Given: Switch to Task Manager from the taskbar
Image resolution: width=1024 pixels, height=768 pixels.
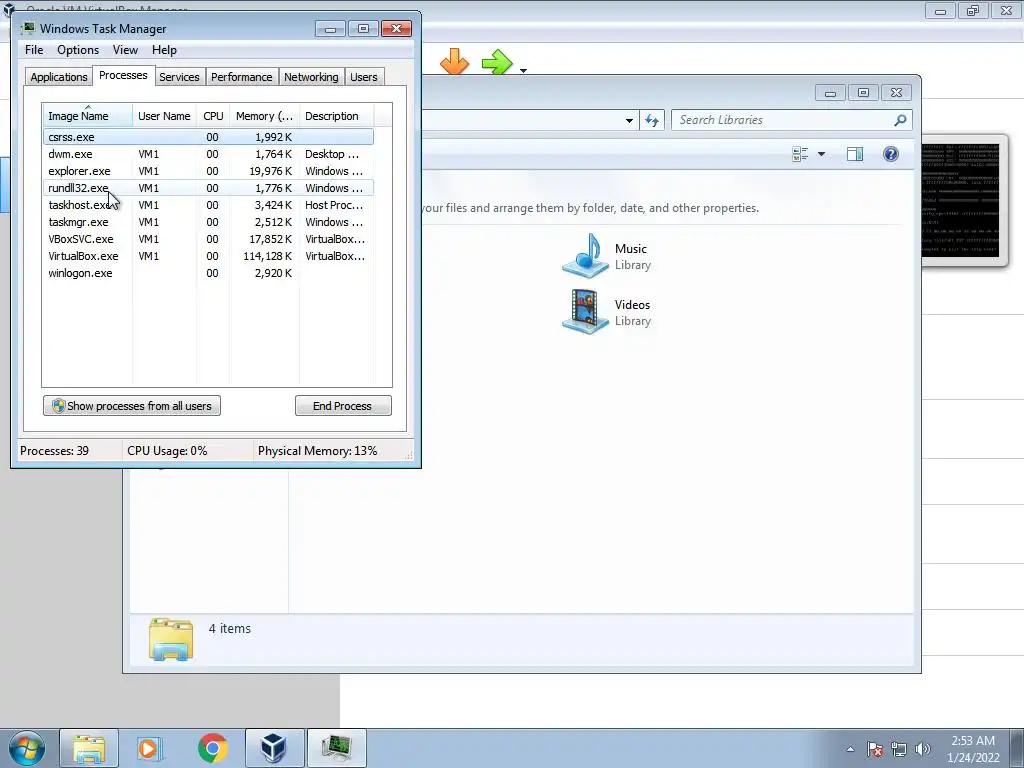Looking at the screenshot, I should pos(336,748).
